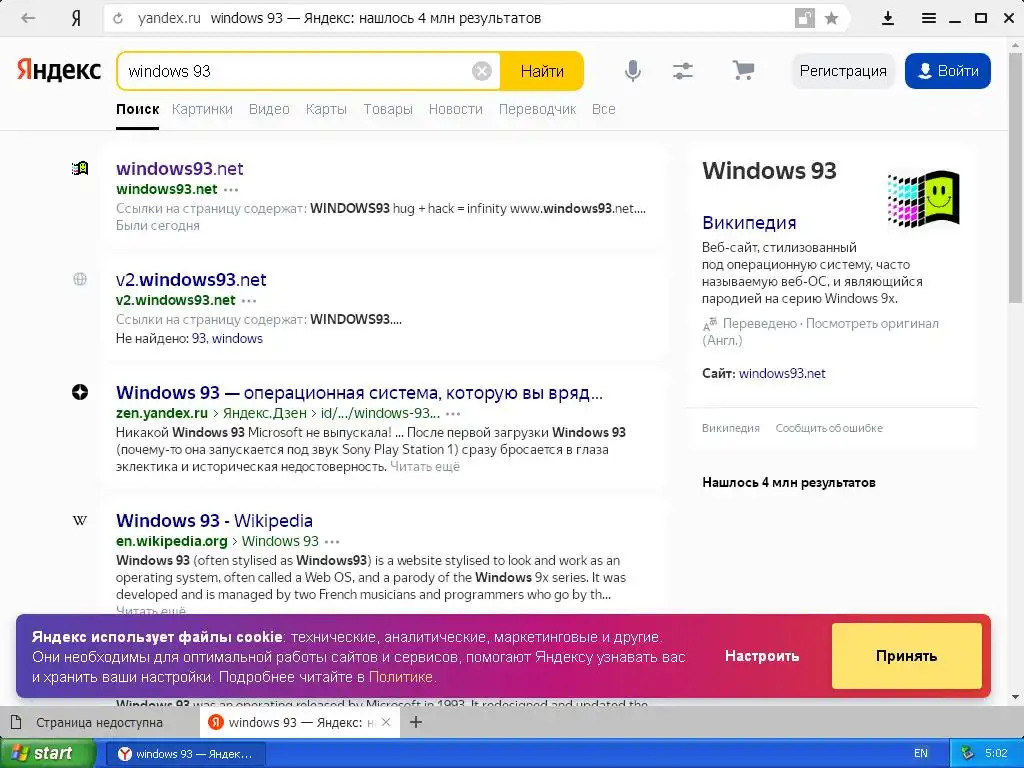Select the Поиск tab
The image size is (1024, 768).
coord(138,109)
